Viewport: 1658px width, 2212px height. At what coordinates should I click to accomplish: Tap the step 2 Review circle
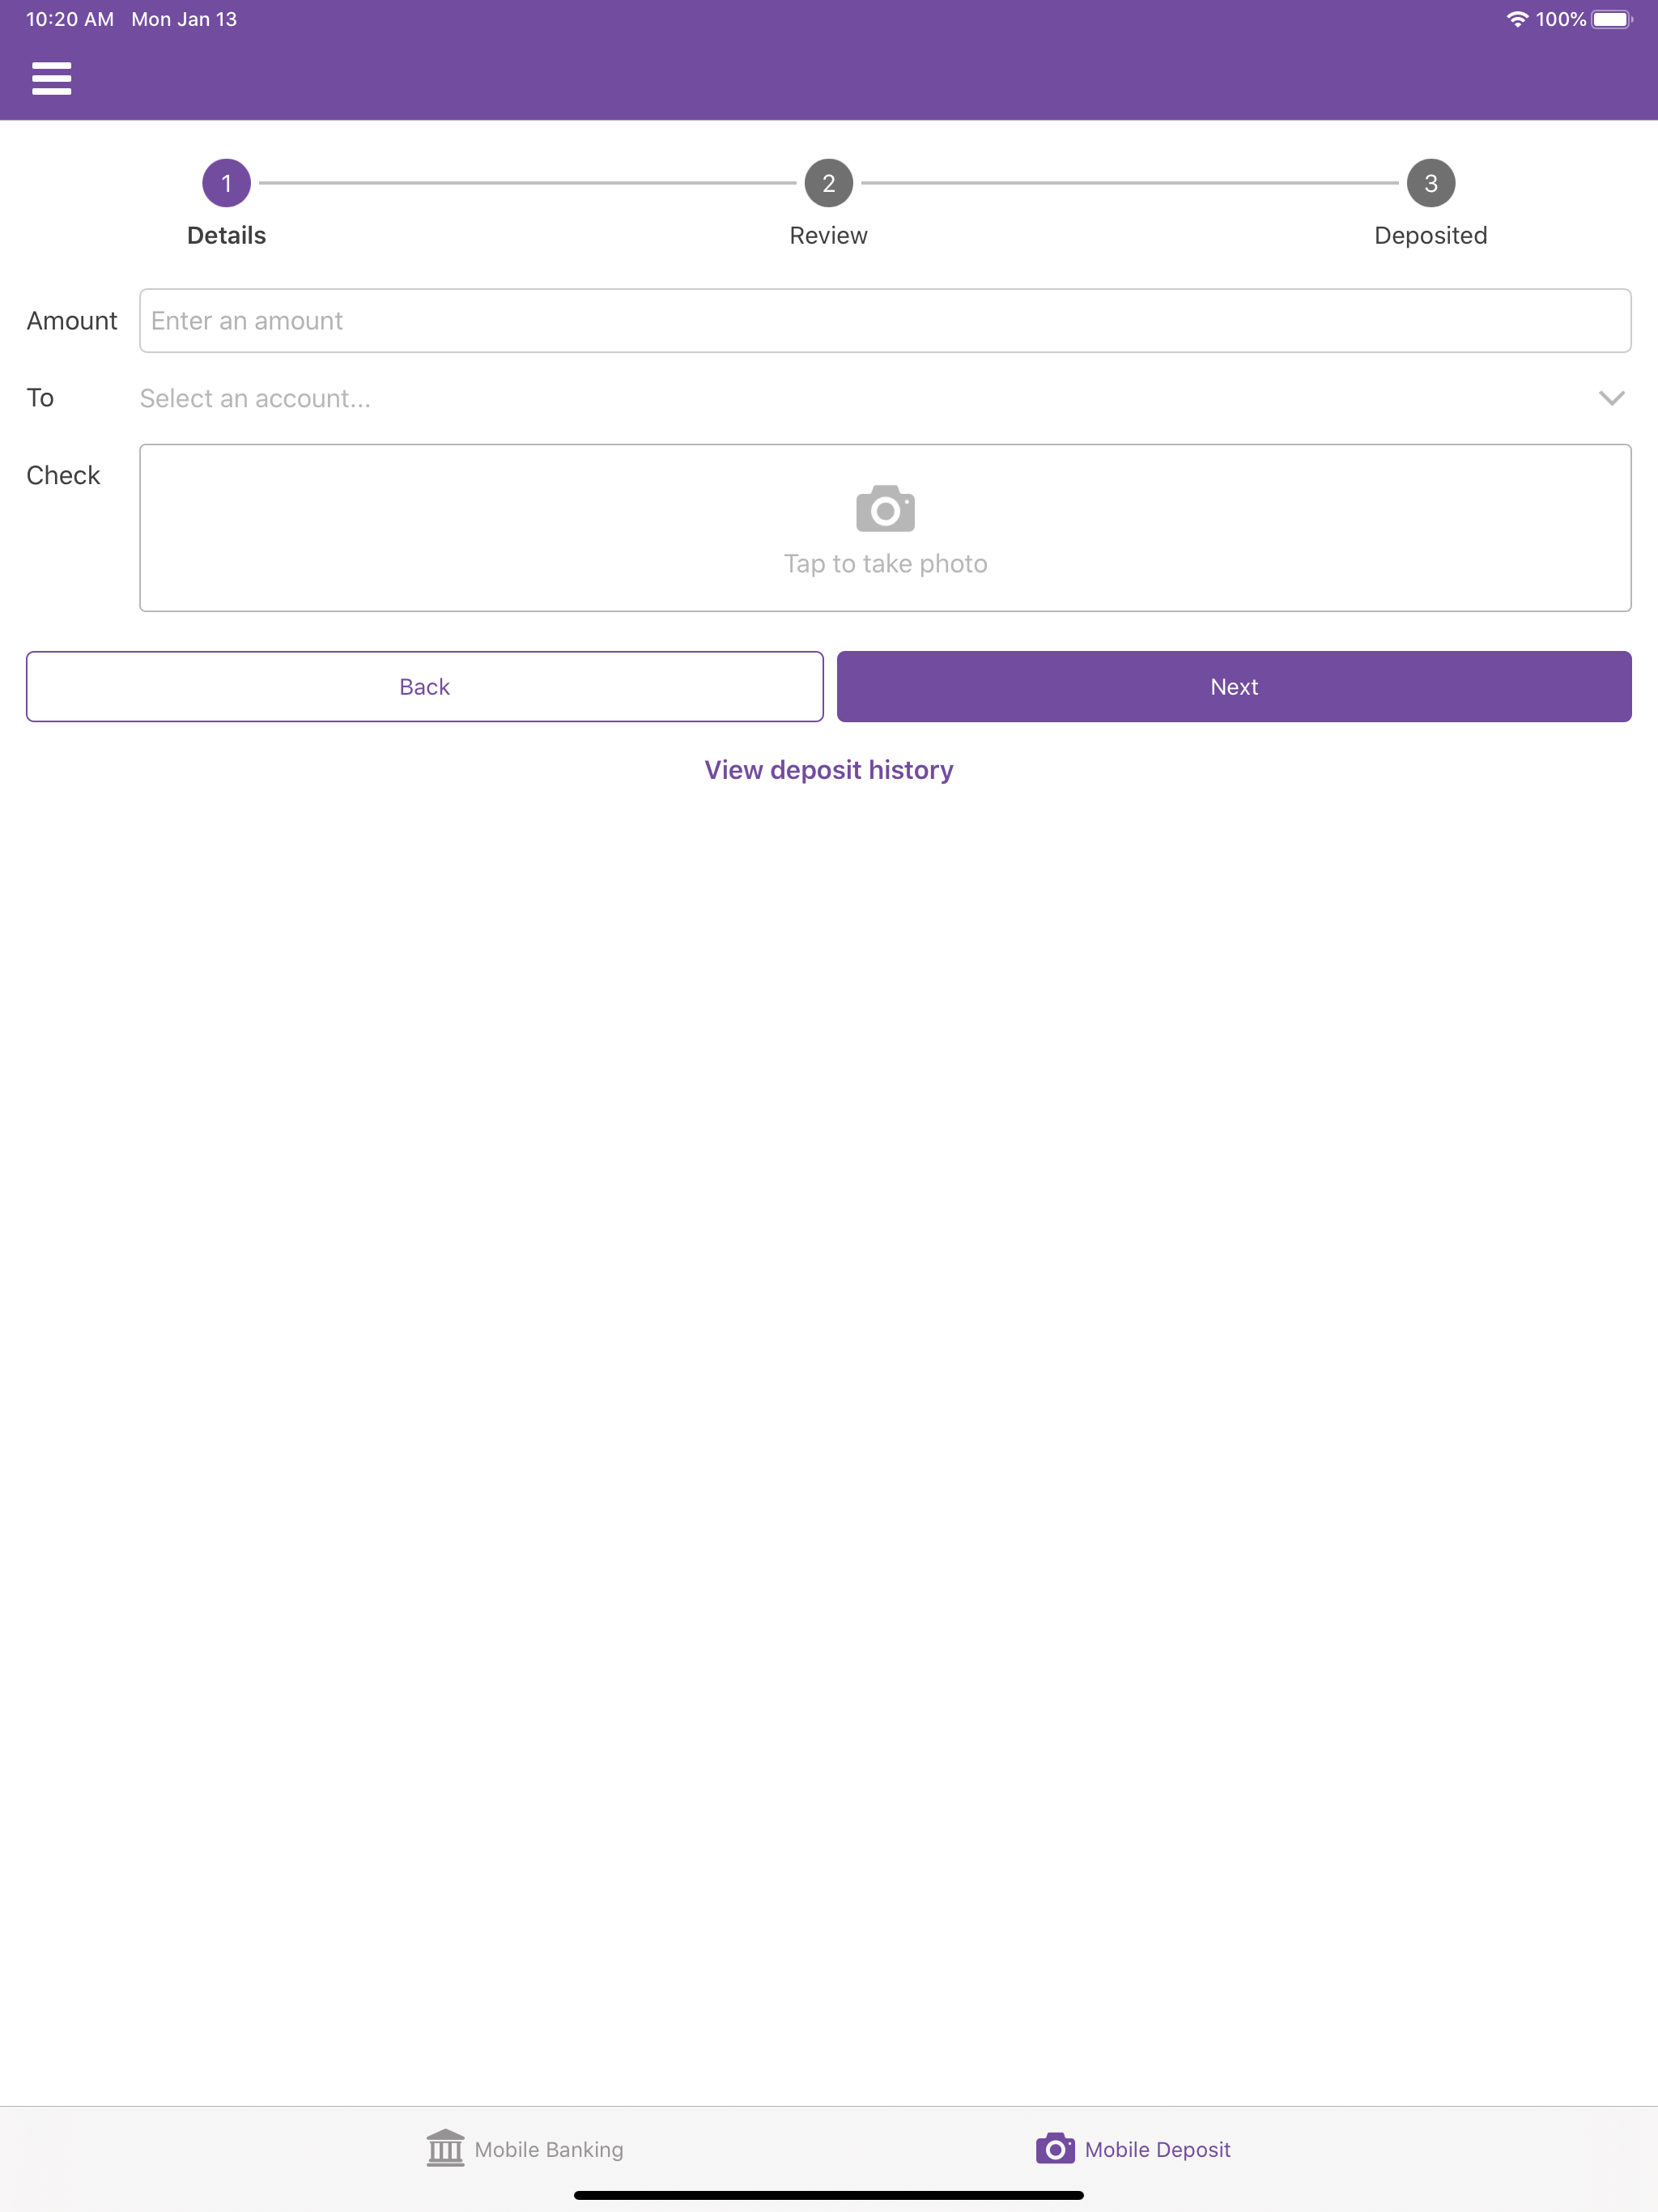pos(829,183)
